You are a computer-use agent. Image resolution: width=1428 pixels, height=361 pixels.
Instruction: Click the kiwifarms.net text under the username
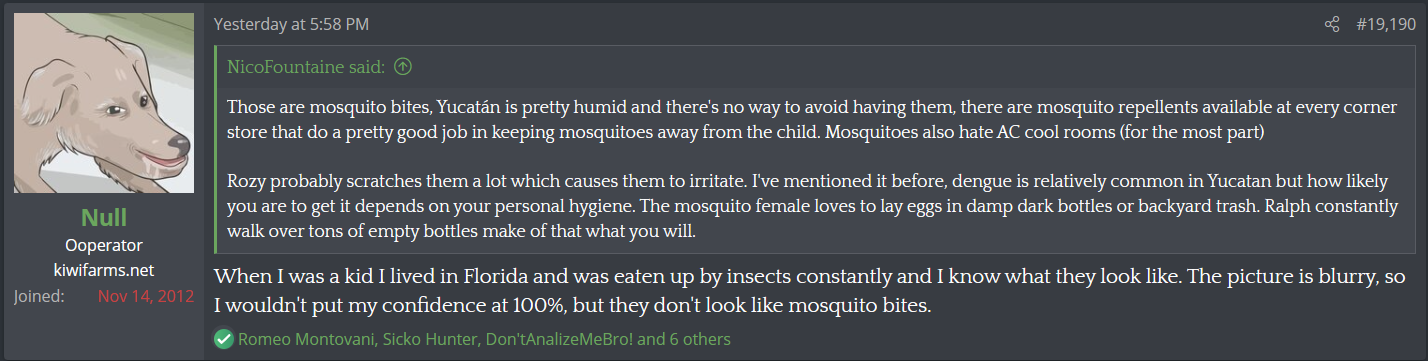[104, 270]
